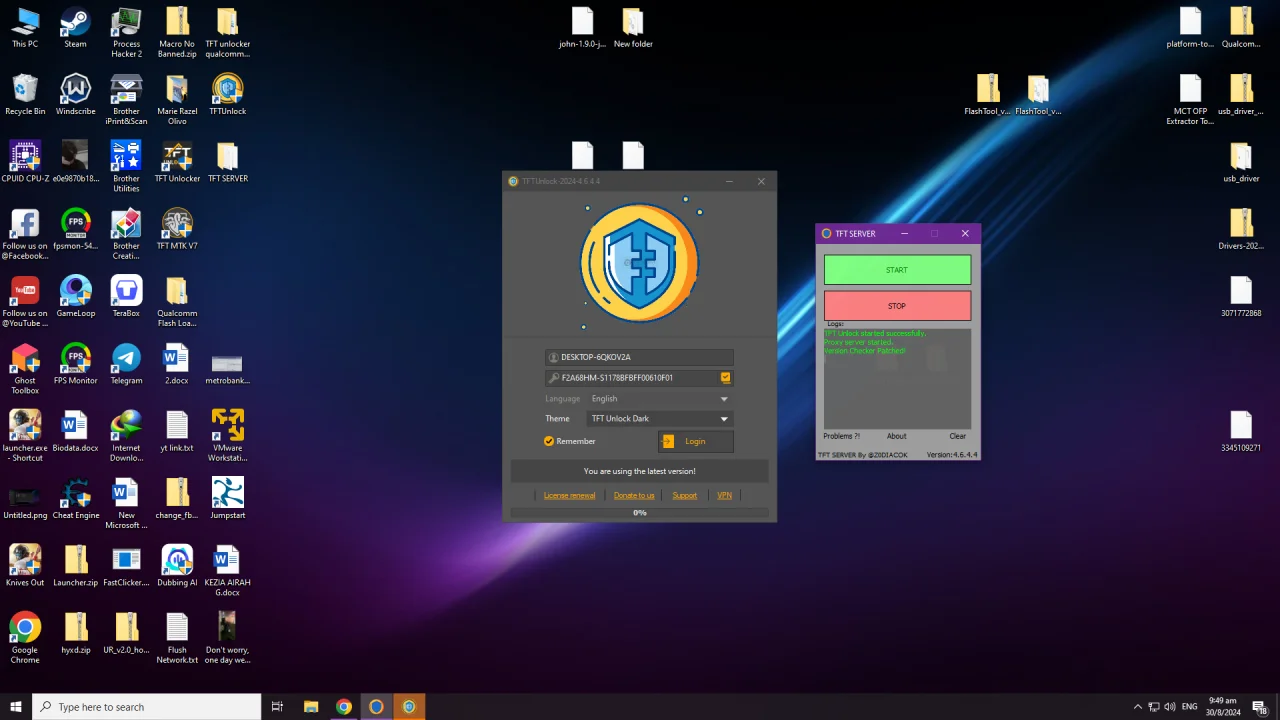
Task: Open the Donate to us link
Action: (634, 496)
